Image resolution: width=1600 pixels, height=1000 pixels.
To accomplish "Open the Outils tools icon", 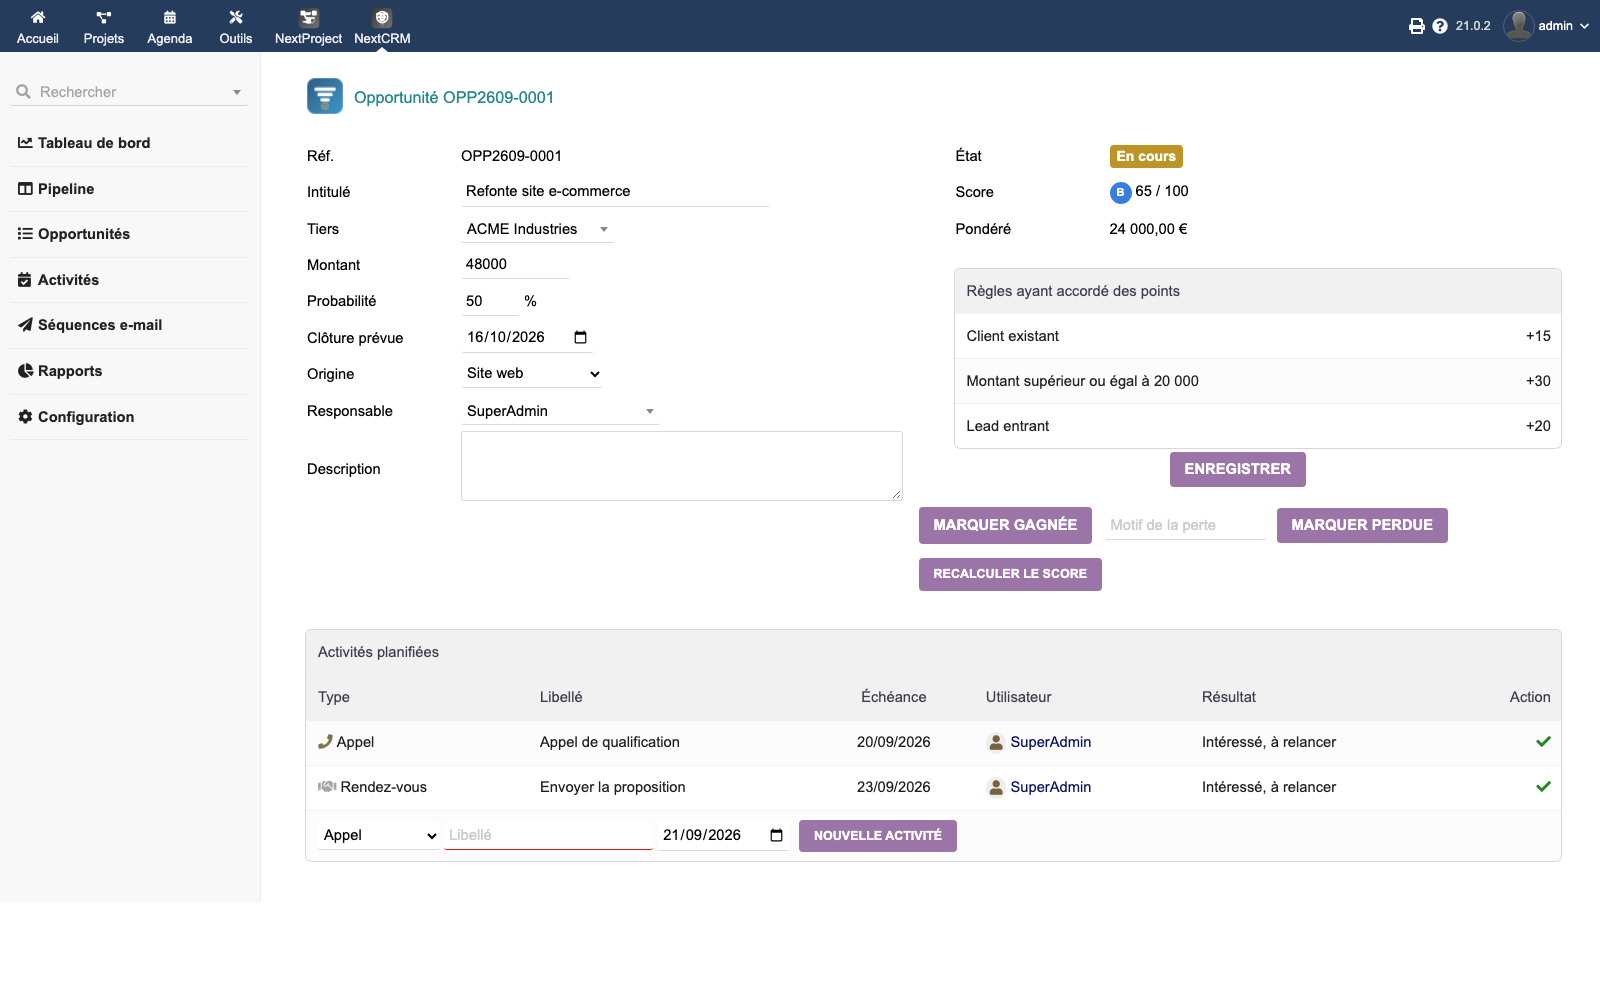I will click(x=236, y=17).
